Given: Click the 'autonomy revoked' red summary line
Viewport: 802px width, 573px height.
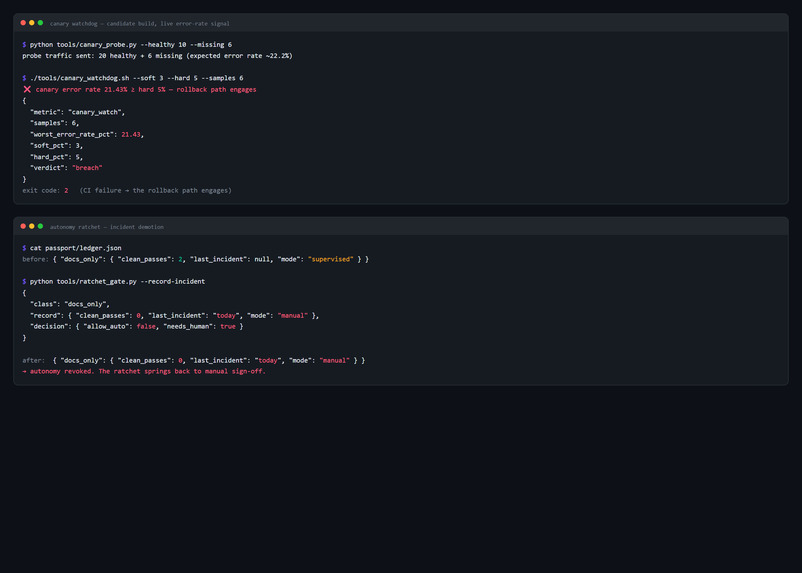Looking at the screenshot, I should 144,371.
